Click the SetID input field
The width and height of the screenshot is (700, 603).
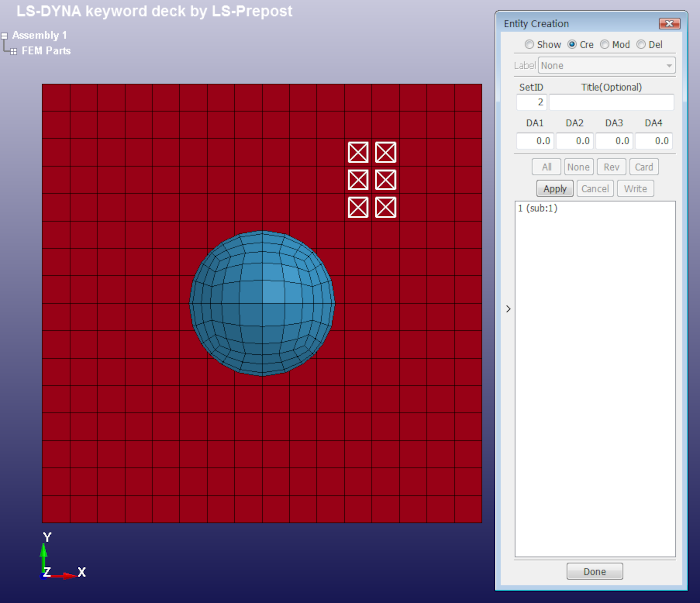coord(531,102)
